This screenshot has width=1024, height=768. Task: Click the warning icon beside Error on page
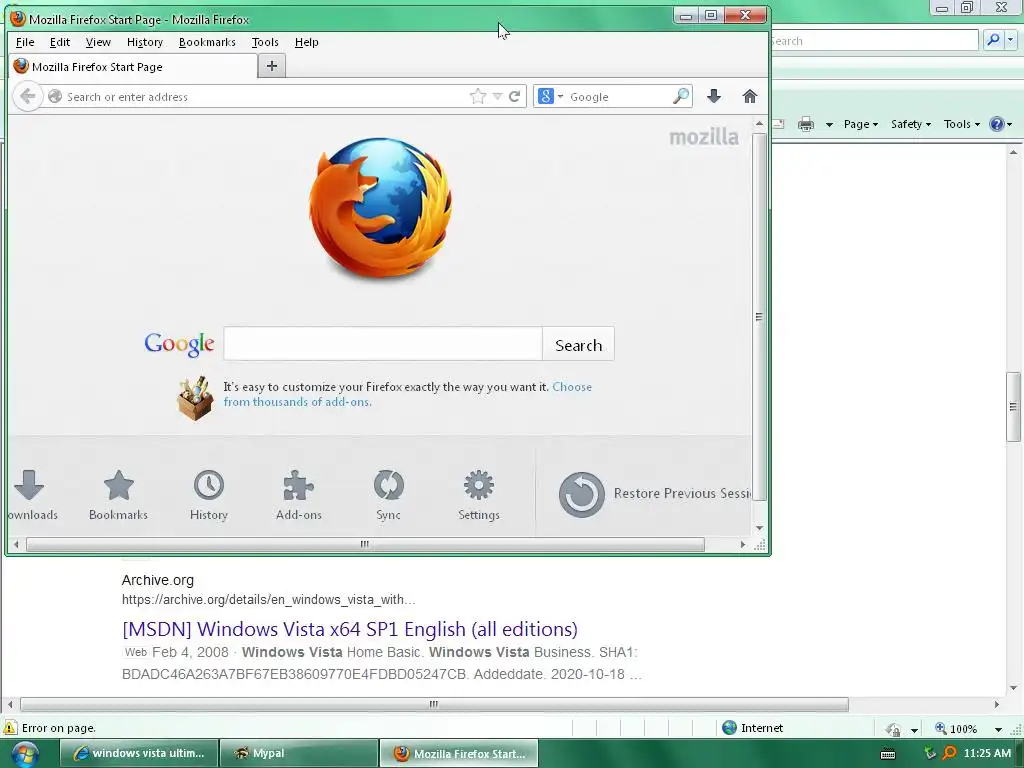[x=10, y=728]
